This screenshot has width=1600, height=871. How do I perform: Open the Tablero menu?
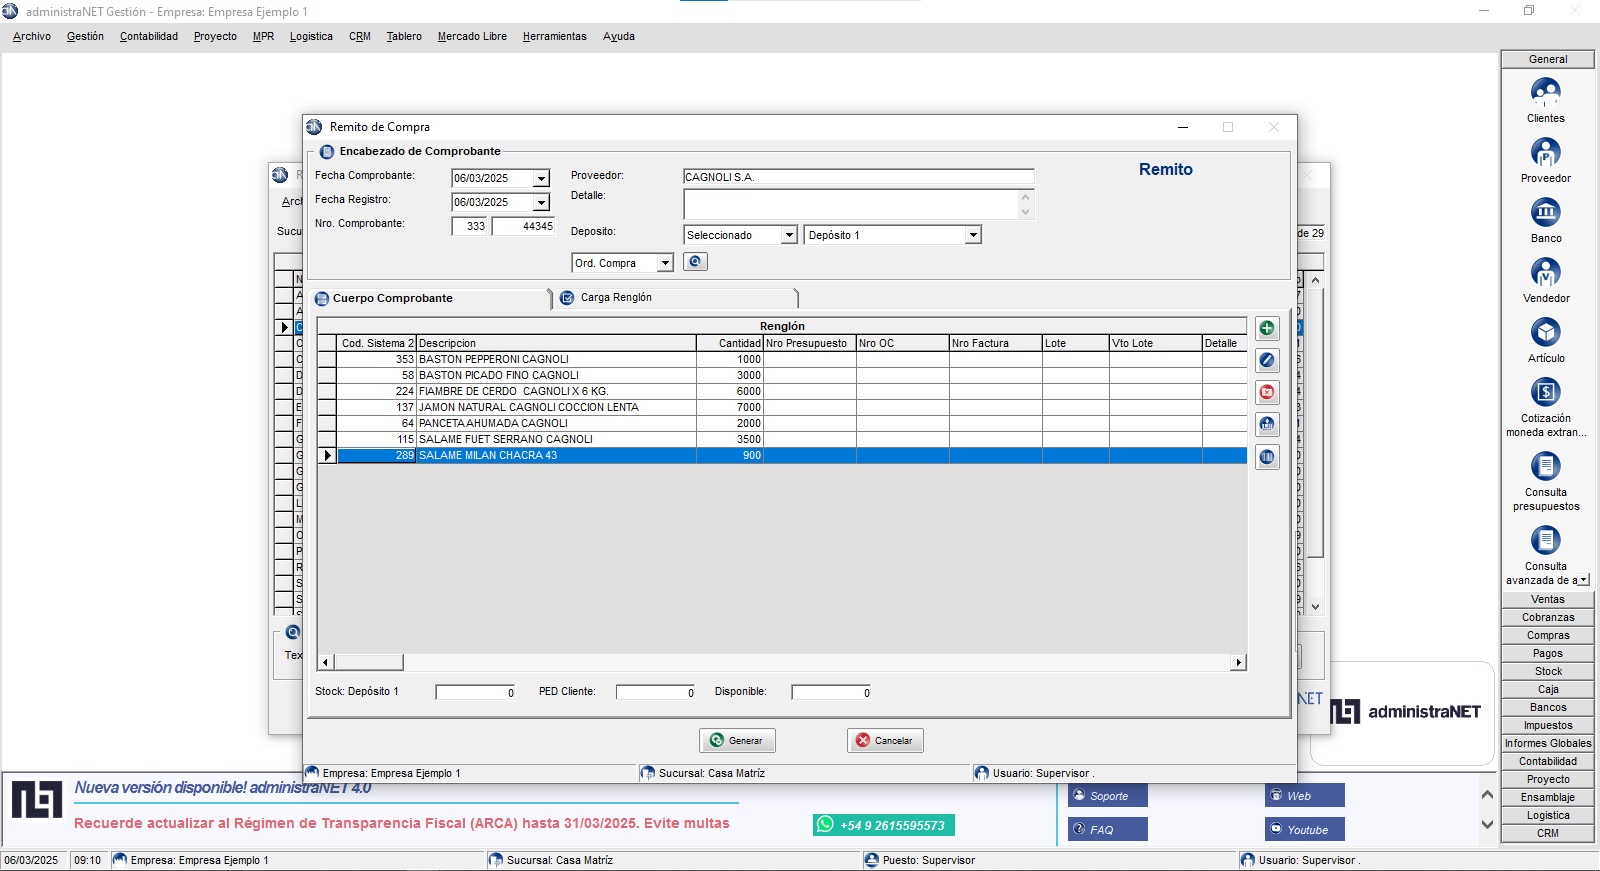point(404,36)
